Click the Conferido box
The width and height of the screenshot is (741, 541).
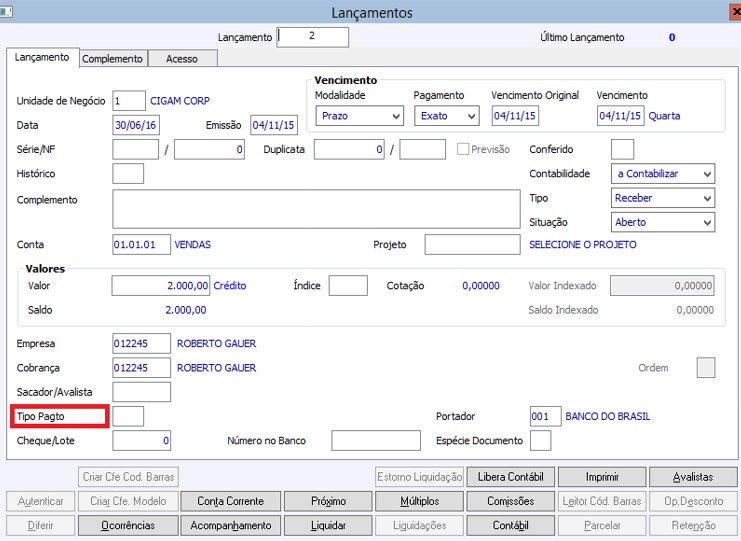pos(622,149)
